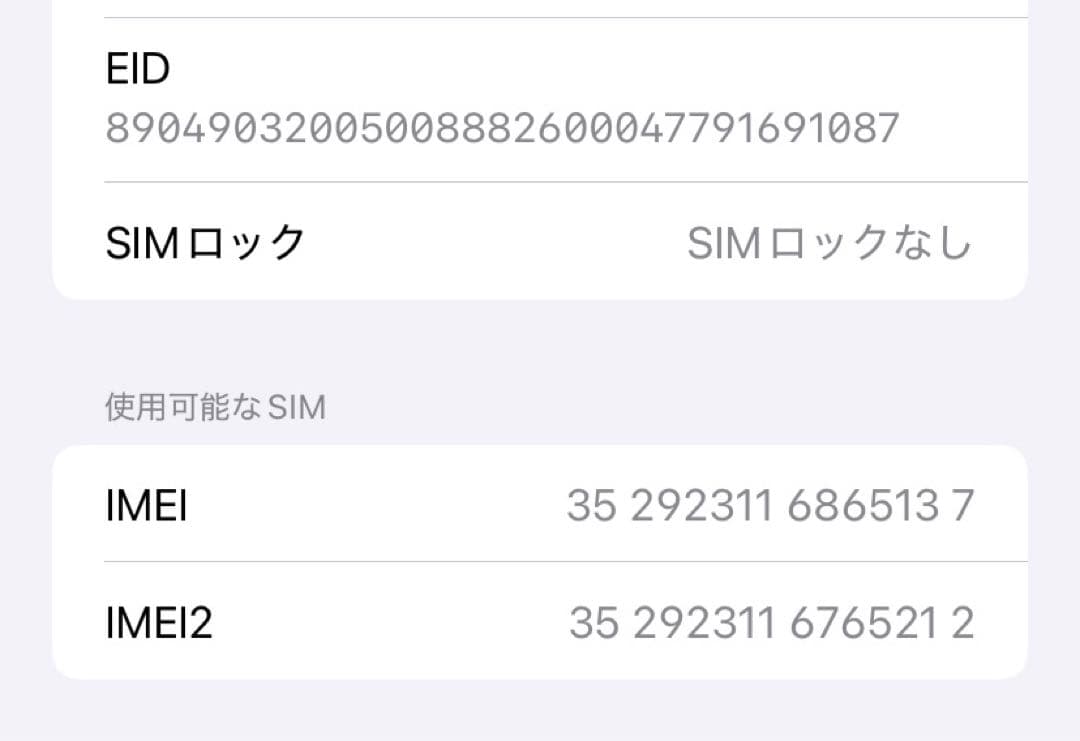Tap the EID label text
The width and height of the screenshot is (1080, 741).
(x=137, y=68)
